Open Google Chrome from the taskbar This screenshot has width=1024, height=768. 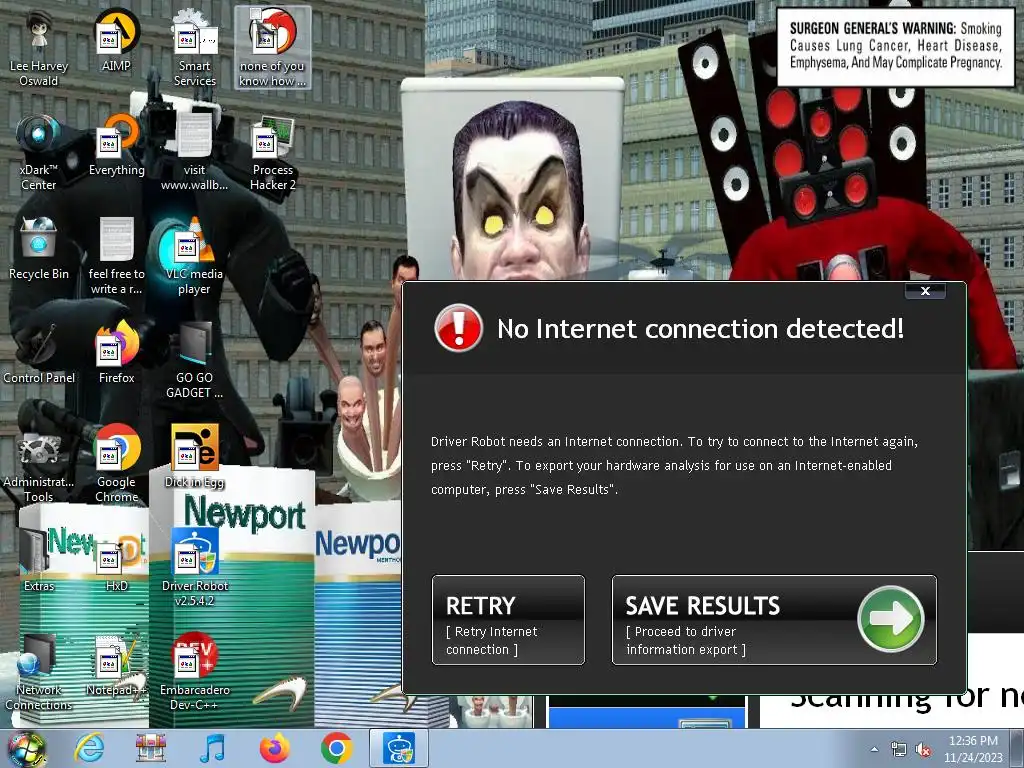[x=337, y=748]
